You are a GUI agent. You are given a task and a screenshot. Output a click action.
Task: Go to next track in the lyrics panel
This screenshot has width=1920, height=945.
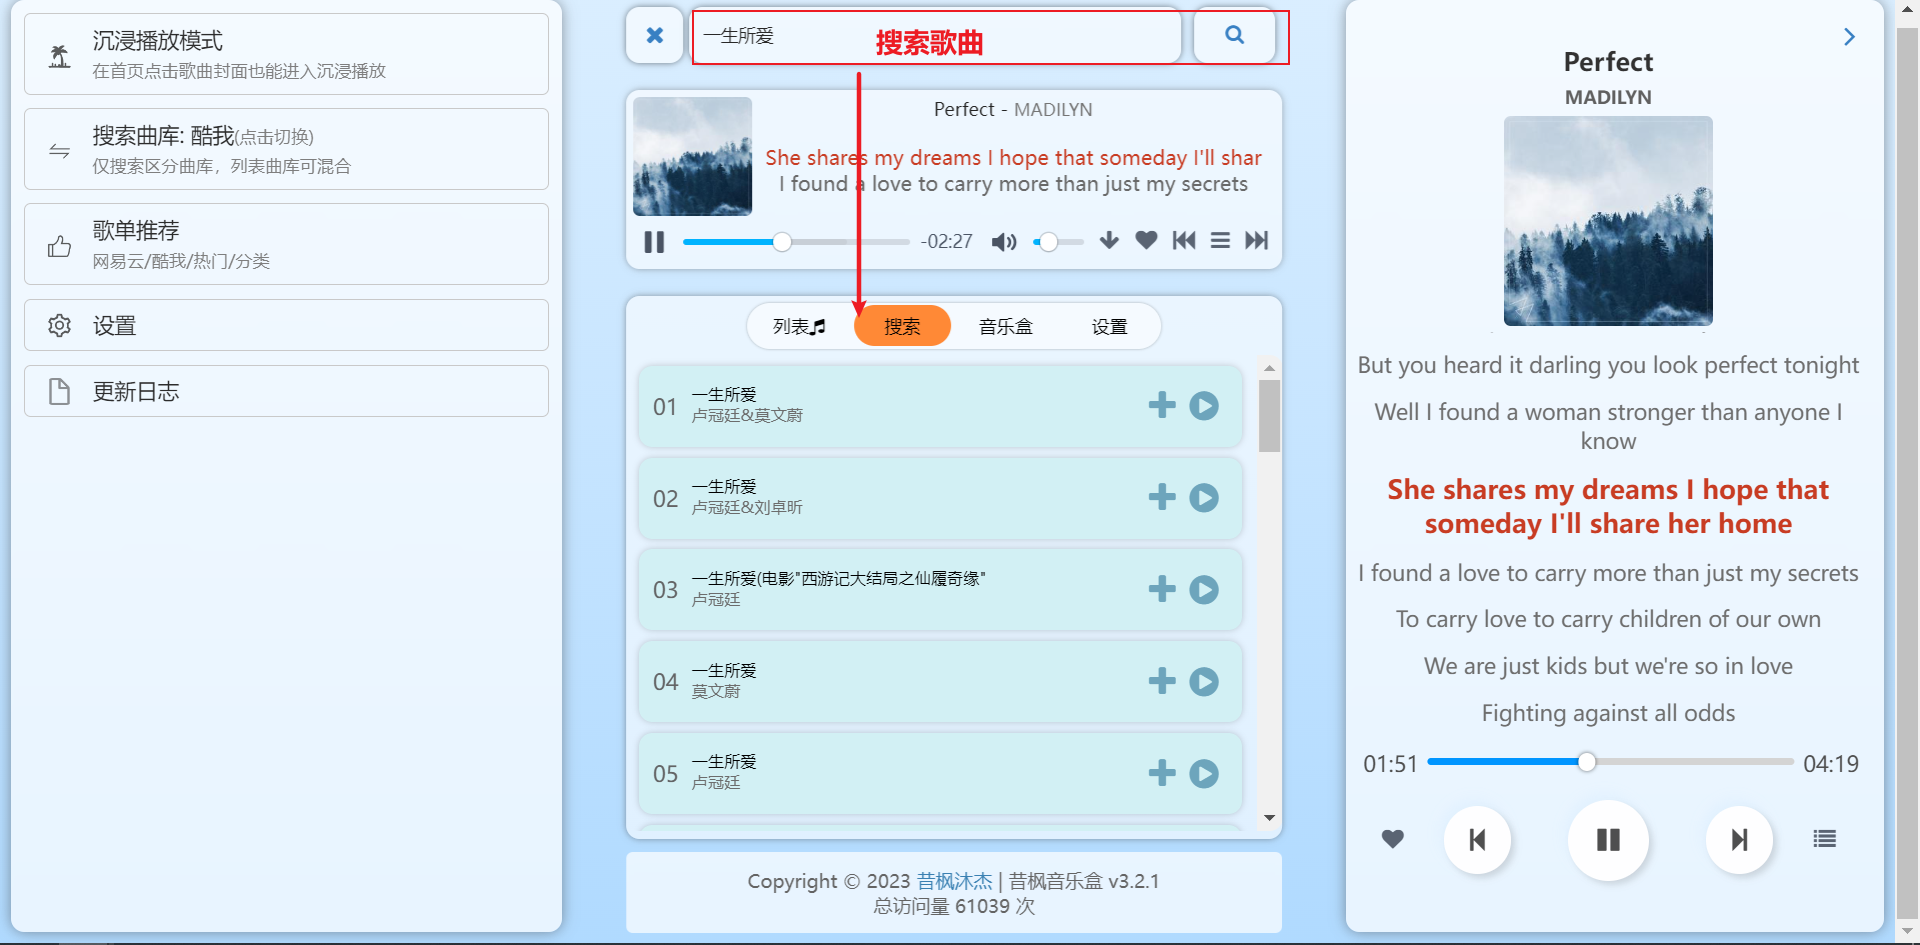(1739, 840)
